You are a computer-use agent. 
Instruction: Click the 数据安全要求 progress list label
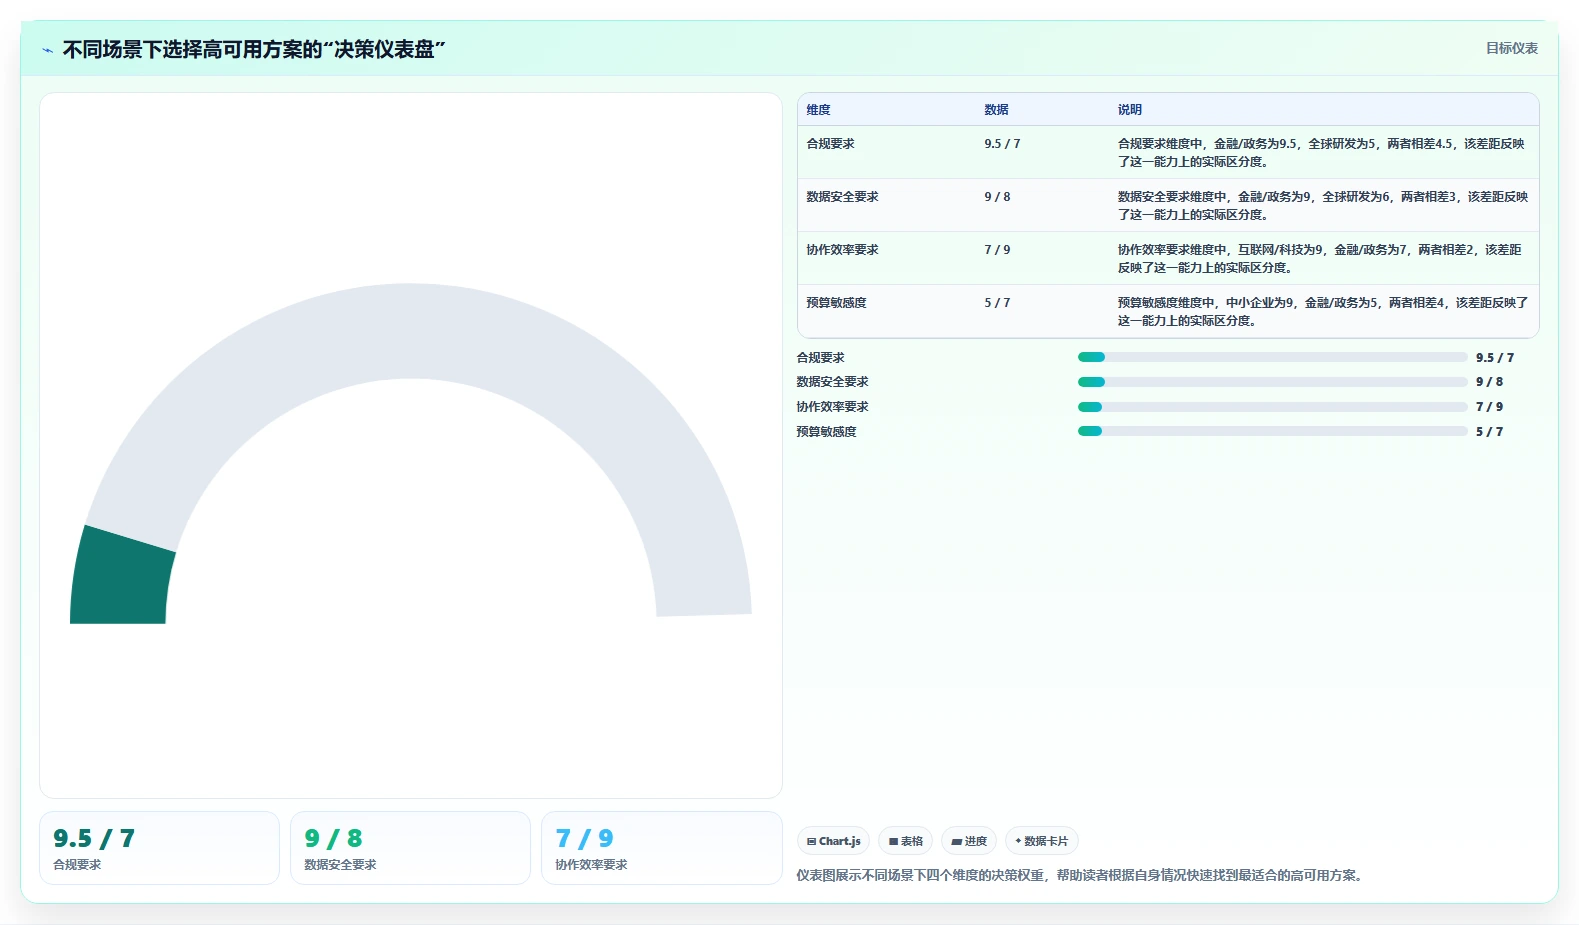[833, 382]
